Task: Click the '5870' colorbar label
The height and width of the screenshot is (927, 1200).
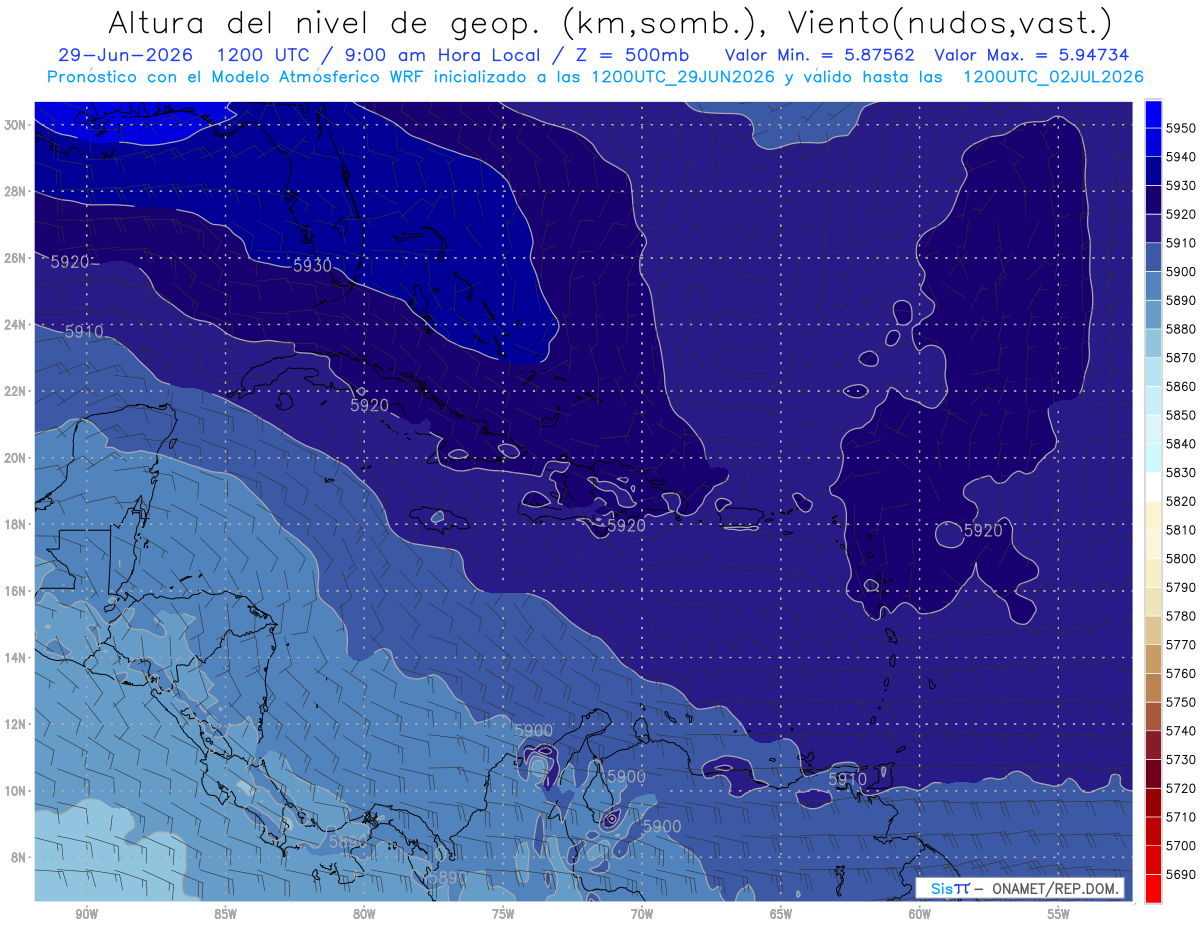Action: [1181, 357]
